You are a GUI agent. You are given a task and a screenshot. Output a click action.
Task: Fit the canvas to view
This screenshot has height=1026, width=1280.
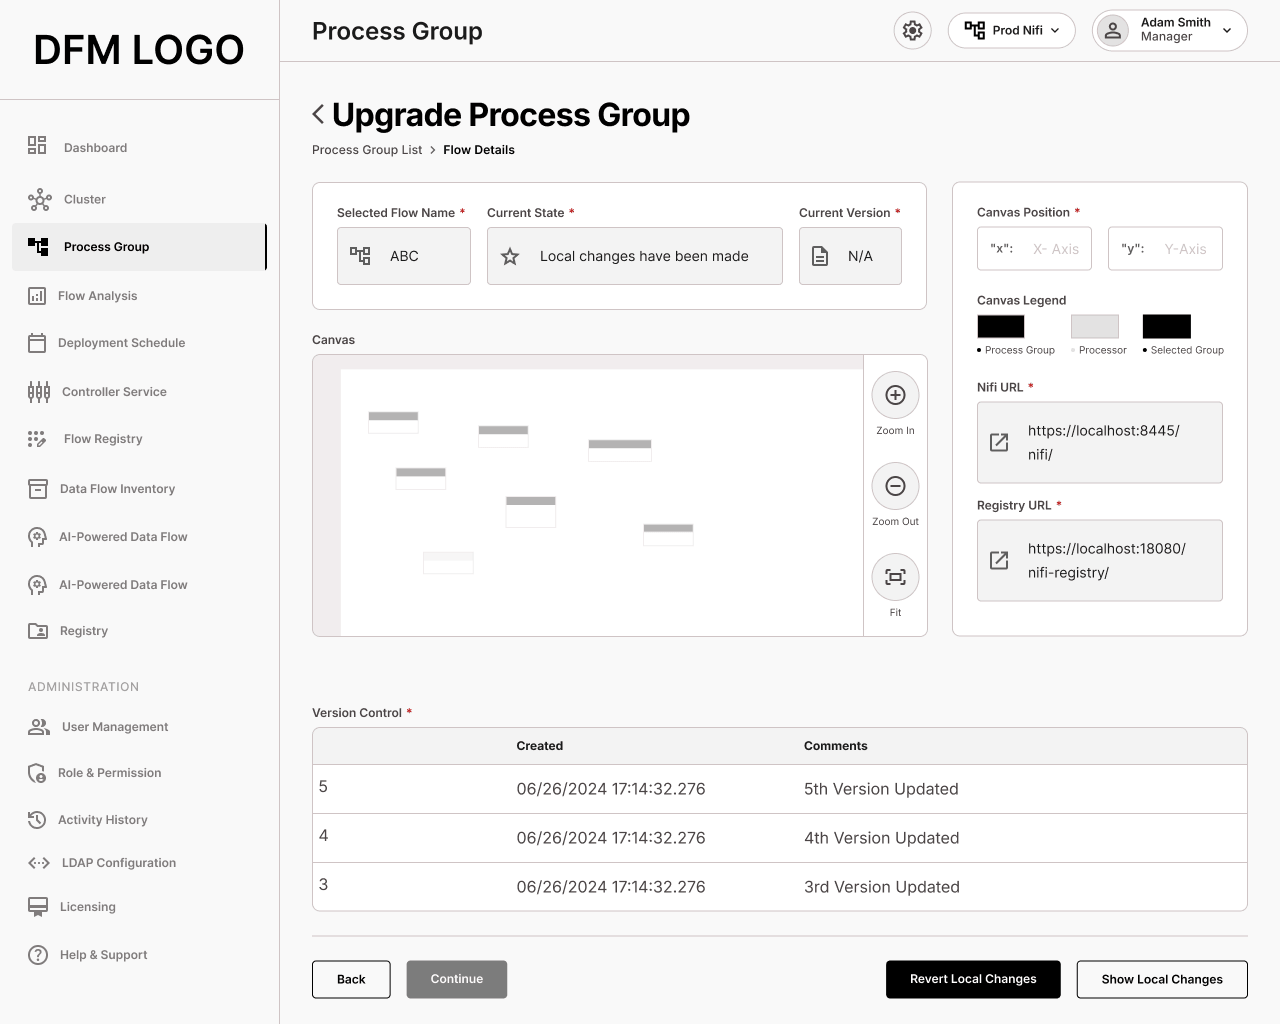click(896, 577)
